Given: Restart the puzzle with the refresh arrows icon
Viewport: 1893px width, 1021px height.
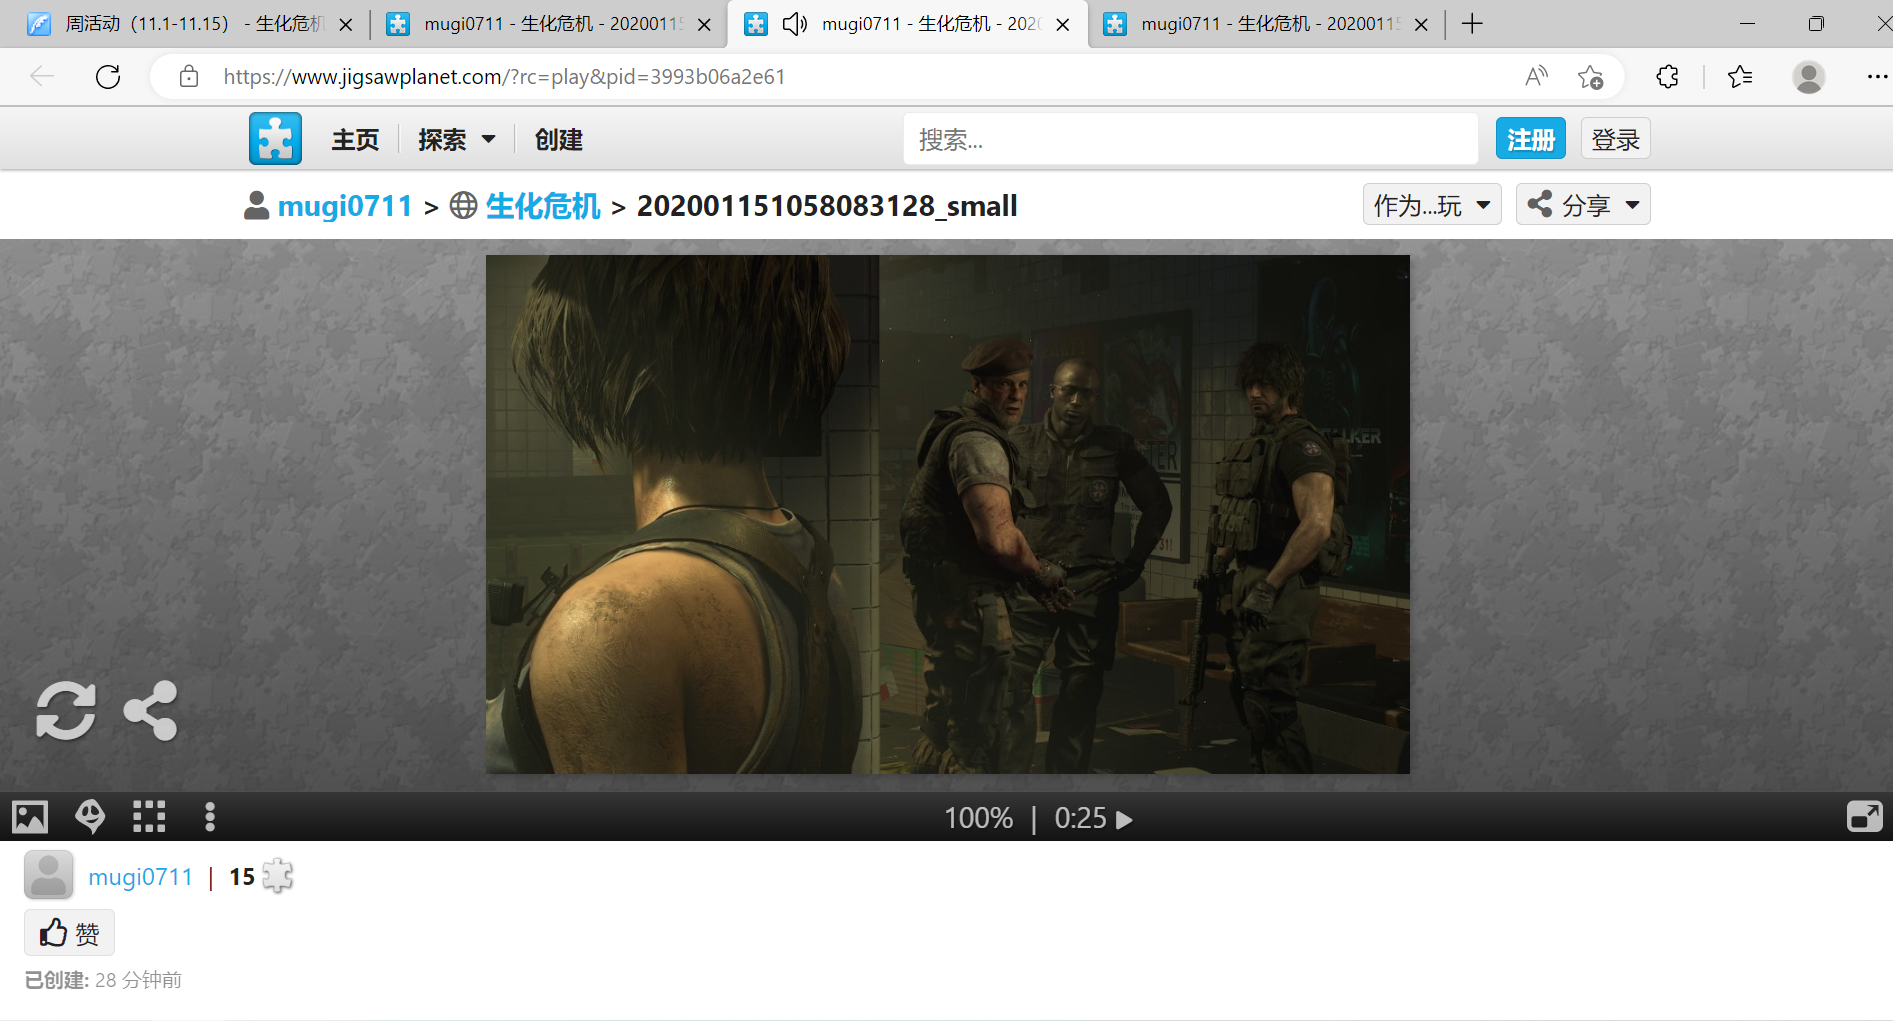Looking at the screenshot, I should 66,711.
